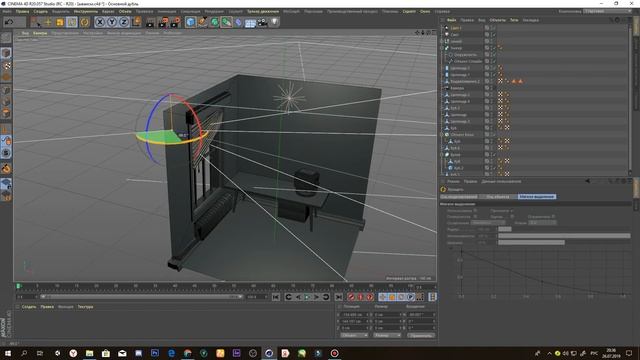
Task: Open the Размер dropdown in the coordinates panel
Action: pos(387,335)
